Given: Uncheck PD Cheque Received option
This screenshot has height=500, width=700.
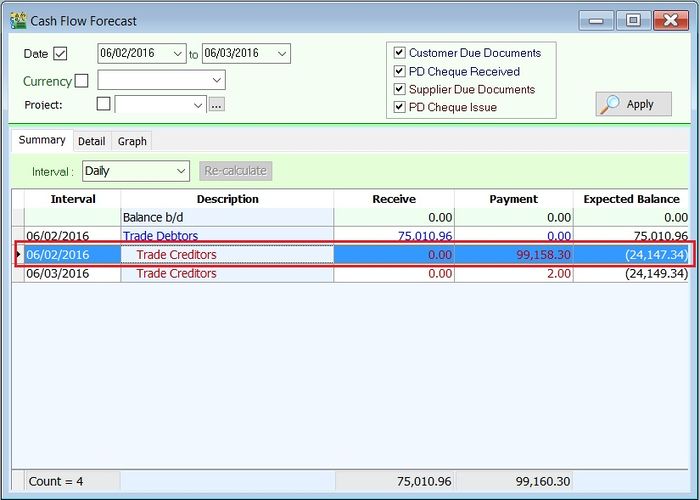Looking at the screenshot, I should coord(400,71).
